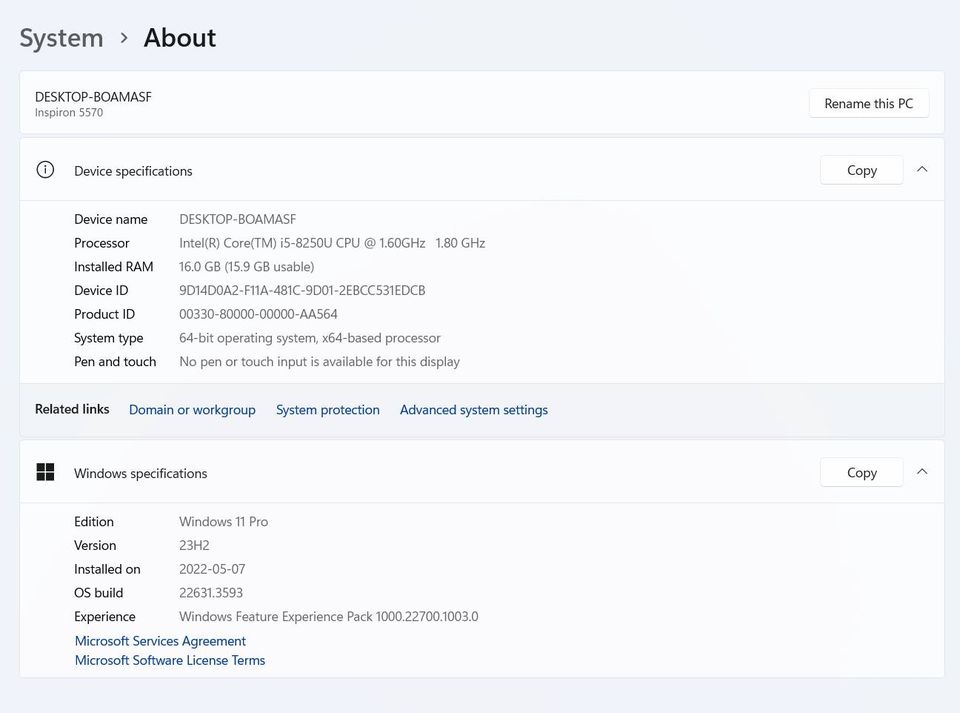The width and height of the screenshot is (960, 713).
Task: Click the OS build number 22631.3593
Action: [x=211, y=593]
